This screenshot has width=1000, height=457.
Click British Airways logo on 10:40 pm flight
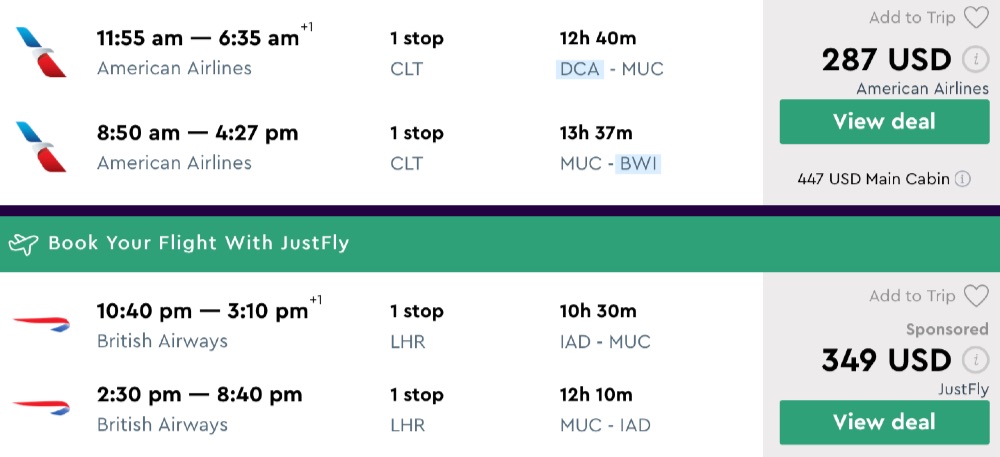click(x=41, y=325)
